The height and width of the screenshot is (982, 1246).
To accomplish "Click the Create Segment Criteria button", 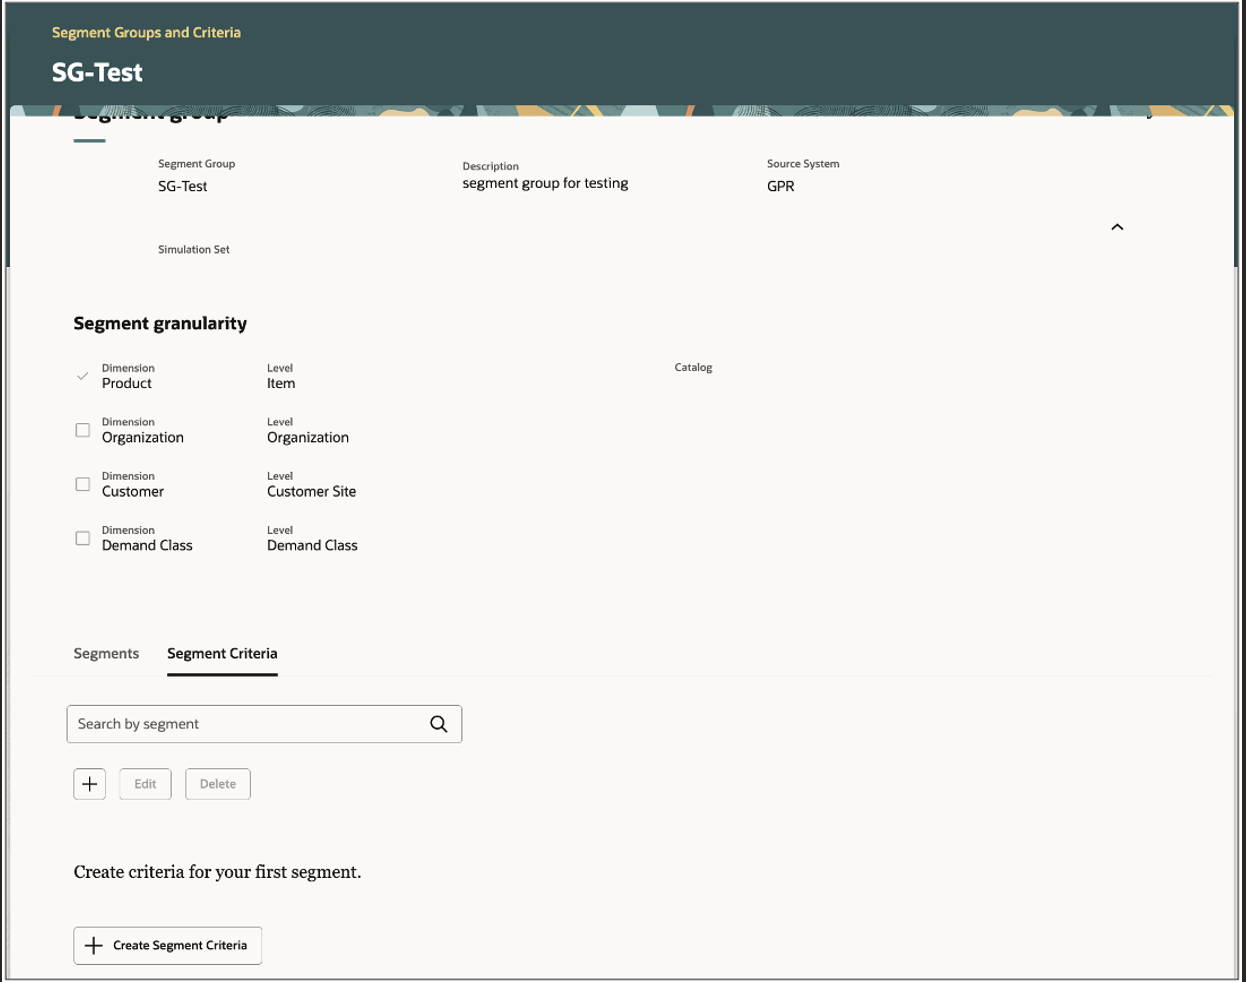I will point(167,944).
